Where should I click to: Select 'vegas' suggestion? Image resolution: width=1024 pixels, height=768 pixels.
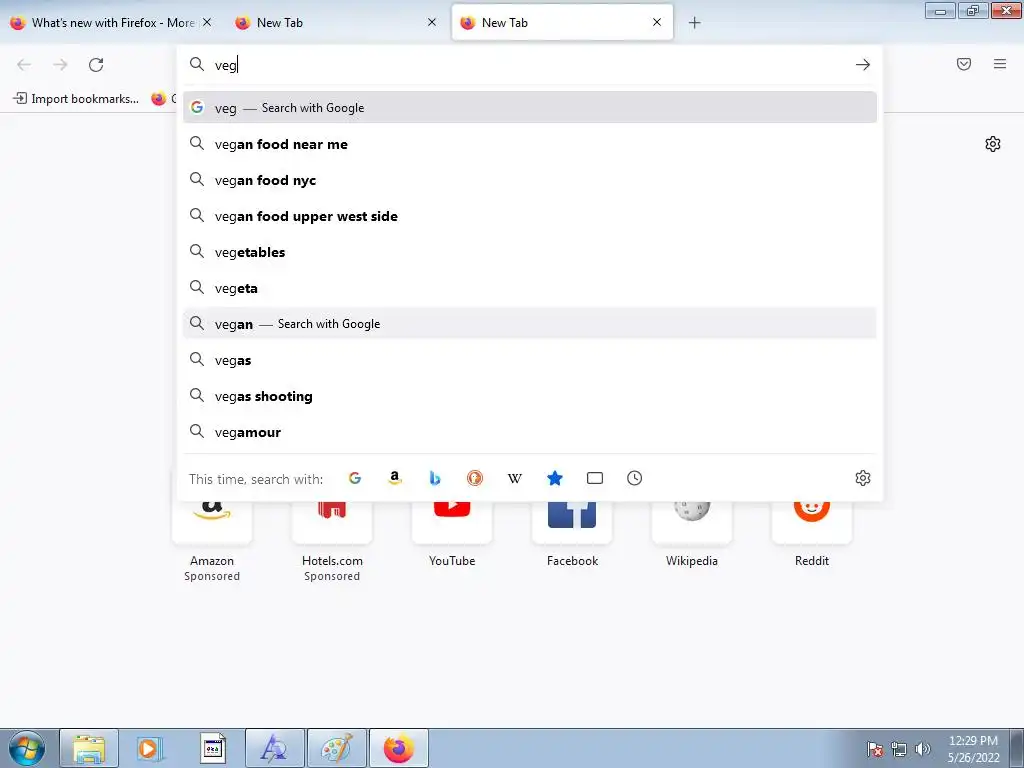pyautogui.click(x=530, y=360)
